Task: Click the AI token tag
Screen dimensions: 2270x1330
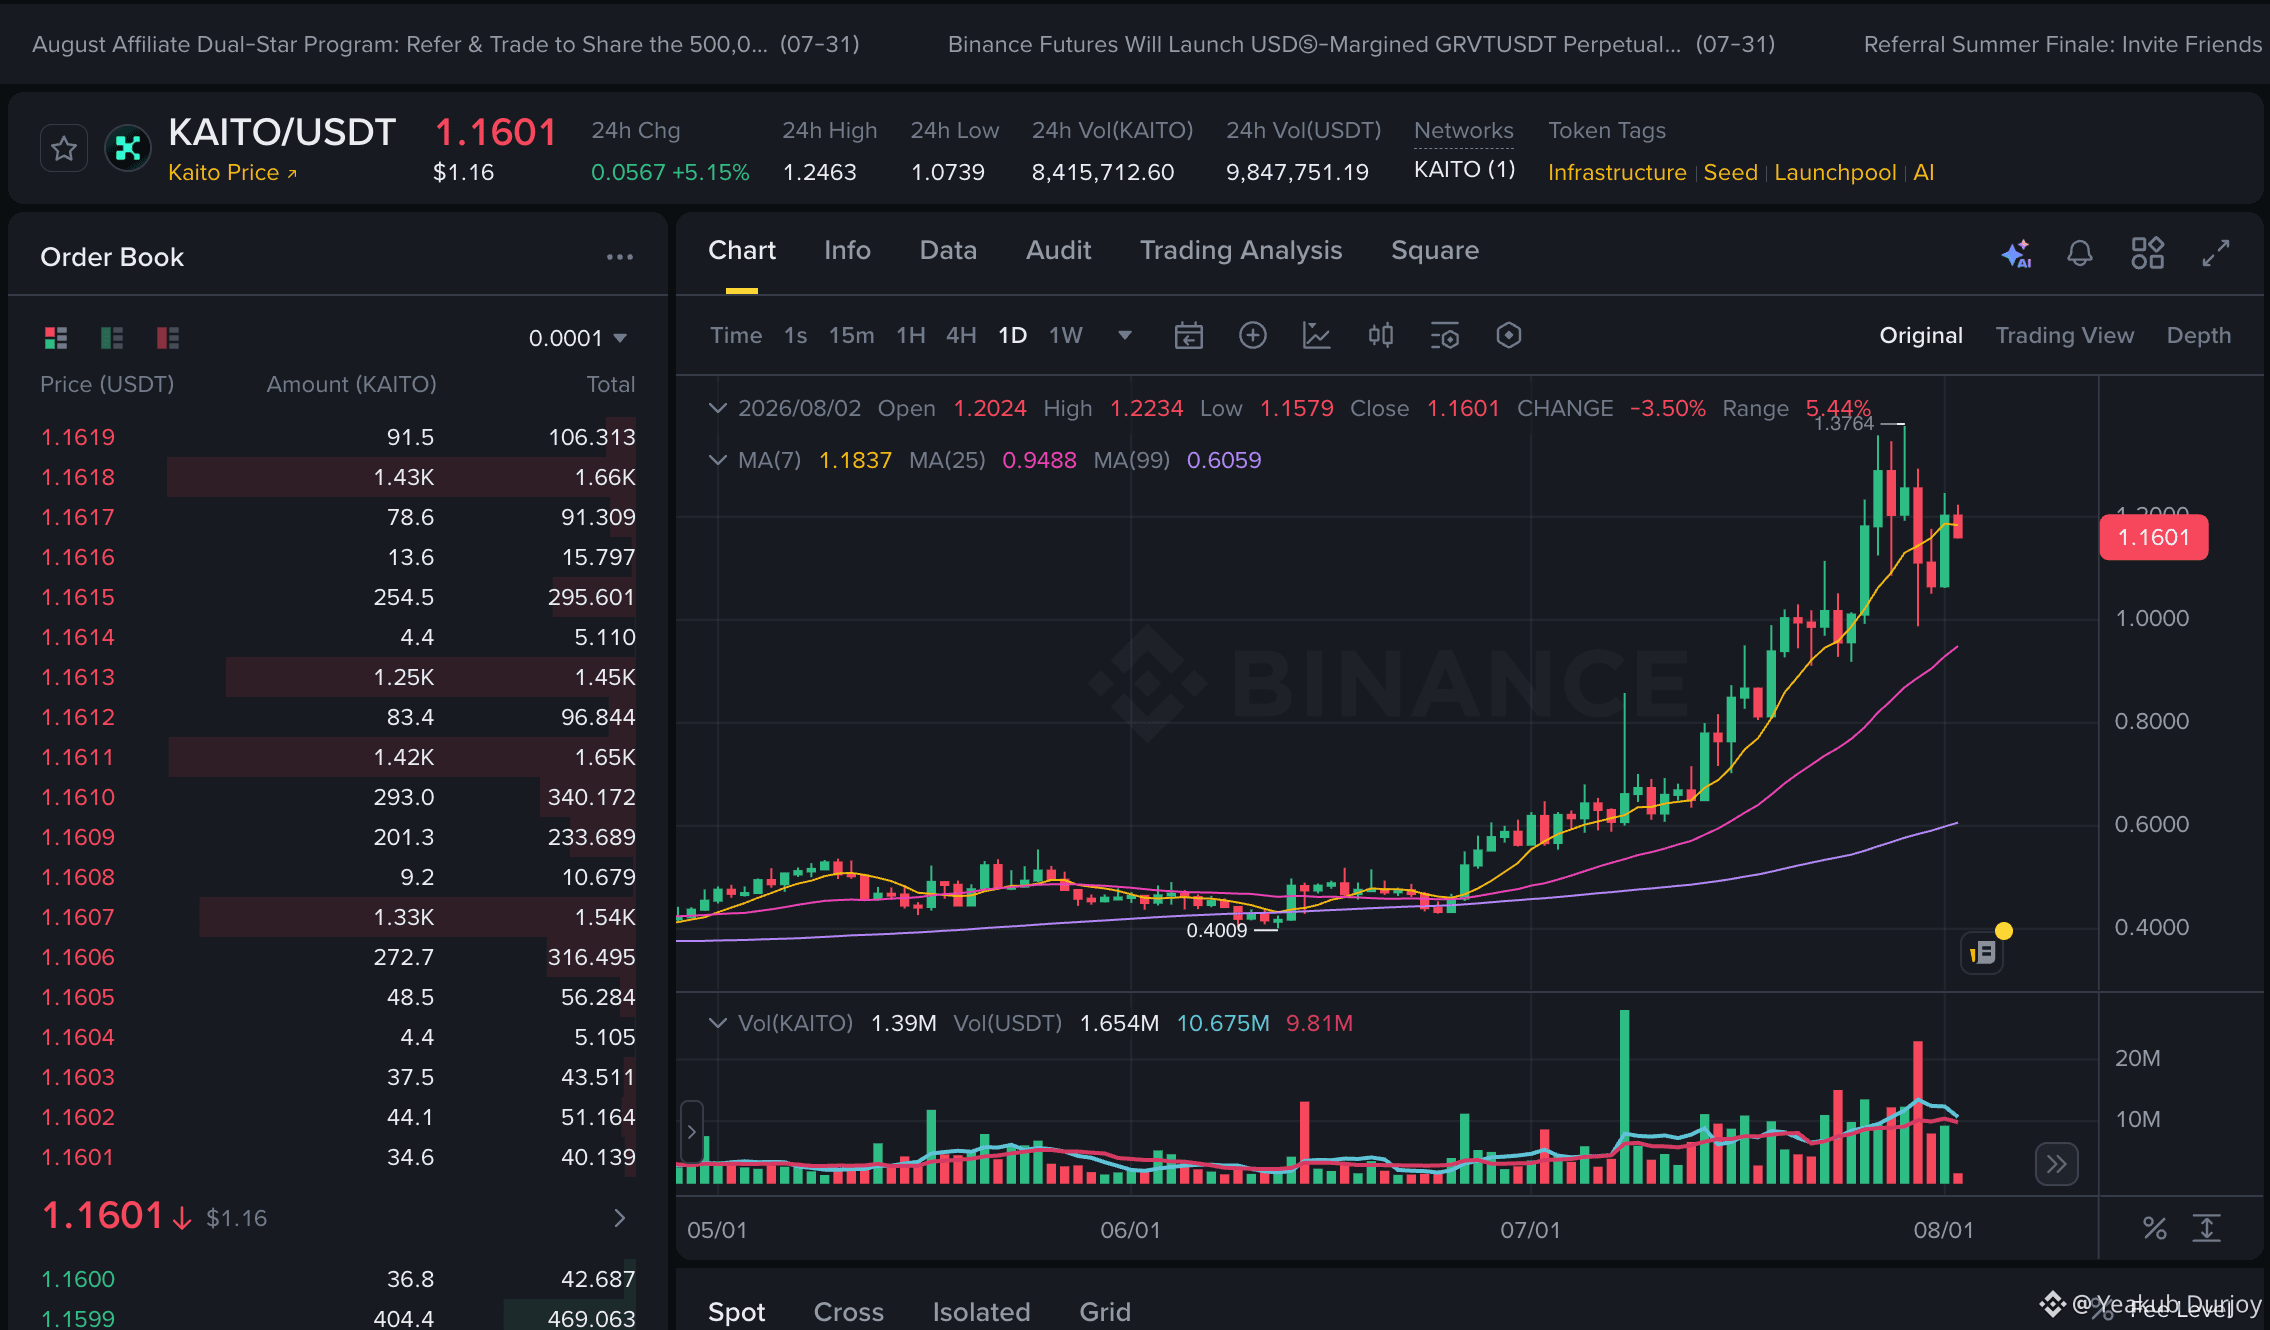Action: (1924, 172)
